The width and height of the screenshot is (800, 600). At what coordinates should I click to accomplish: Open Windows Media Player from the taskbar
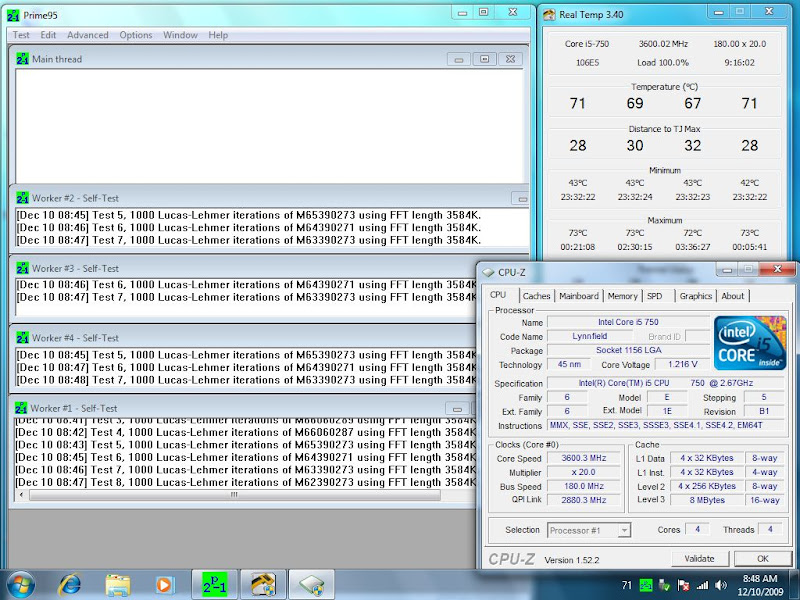[x=164, y=583]
